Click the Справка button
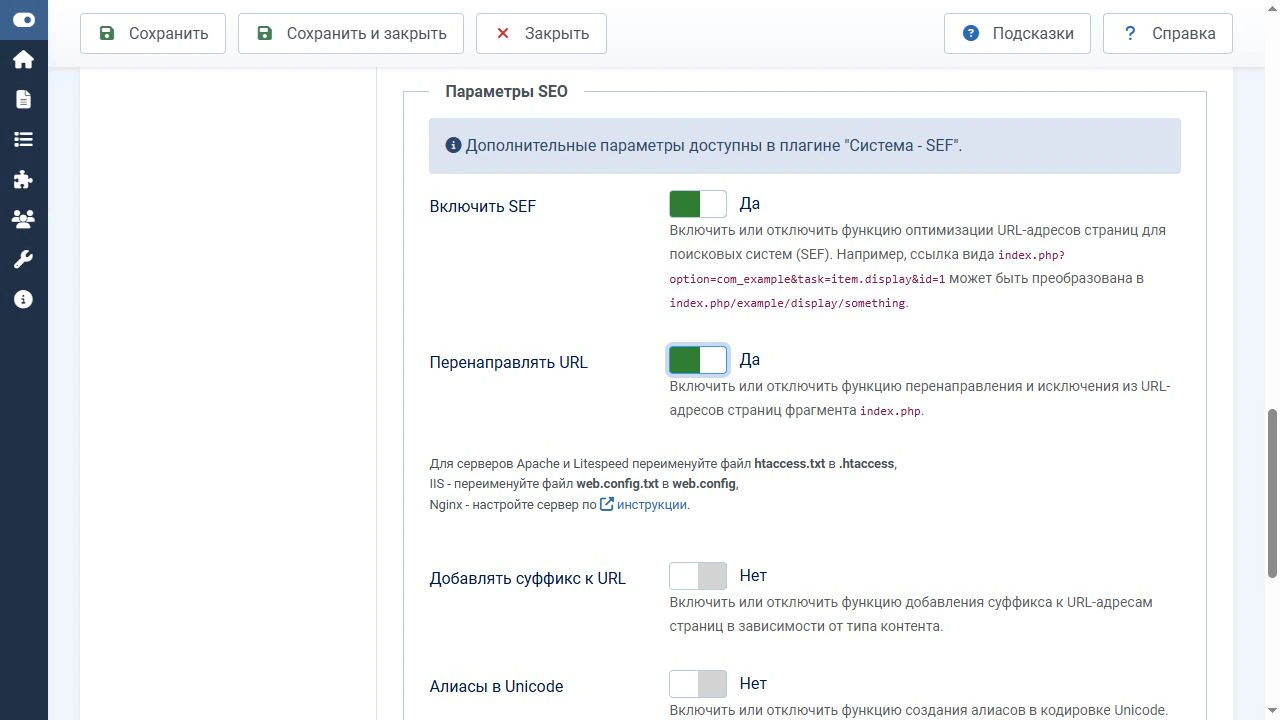Viewport: 1280px width, 720px height. (x=1168, y=33)
